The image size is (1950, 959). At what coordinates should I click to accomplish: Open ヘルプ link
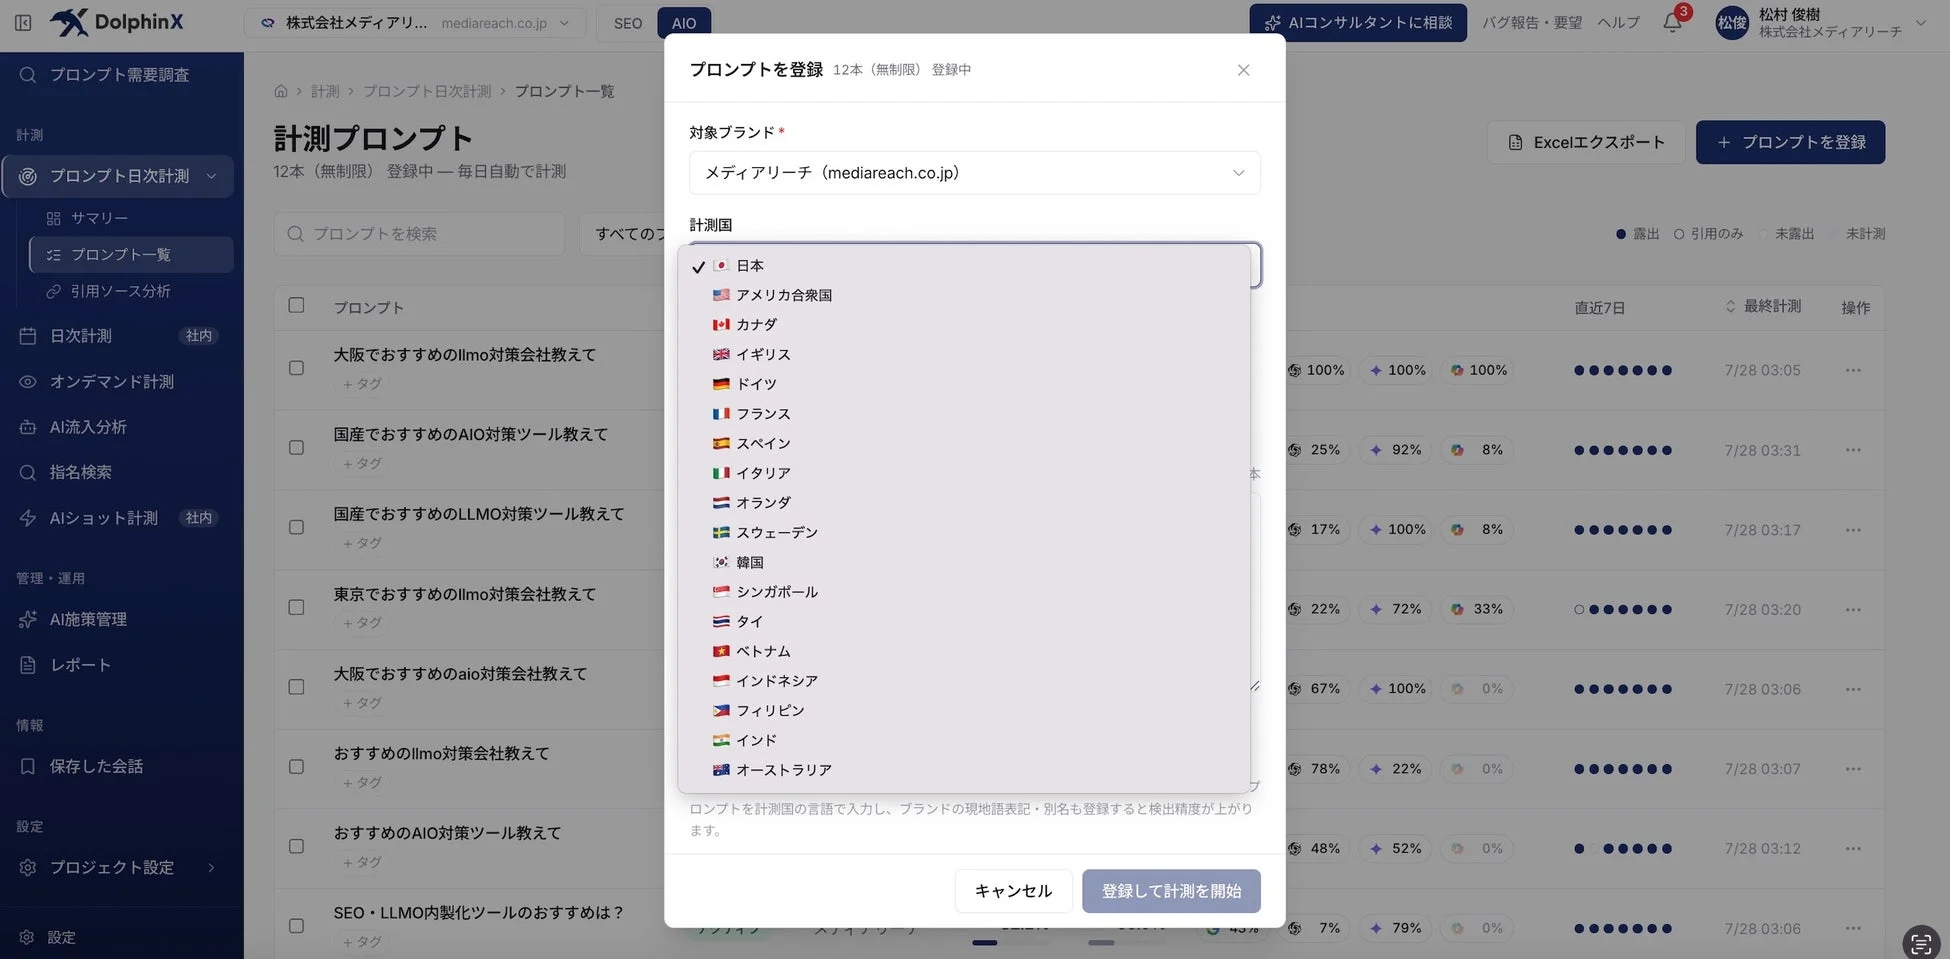coord(1618,22)
